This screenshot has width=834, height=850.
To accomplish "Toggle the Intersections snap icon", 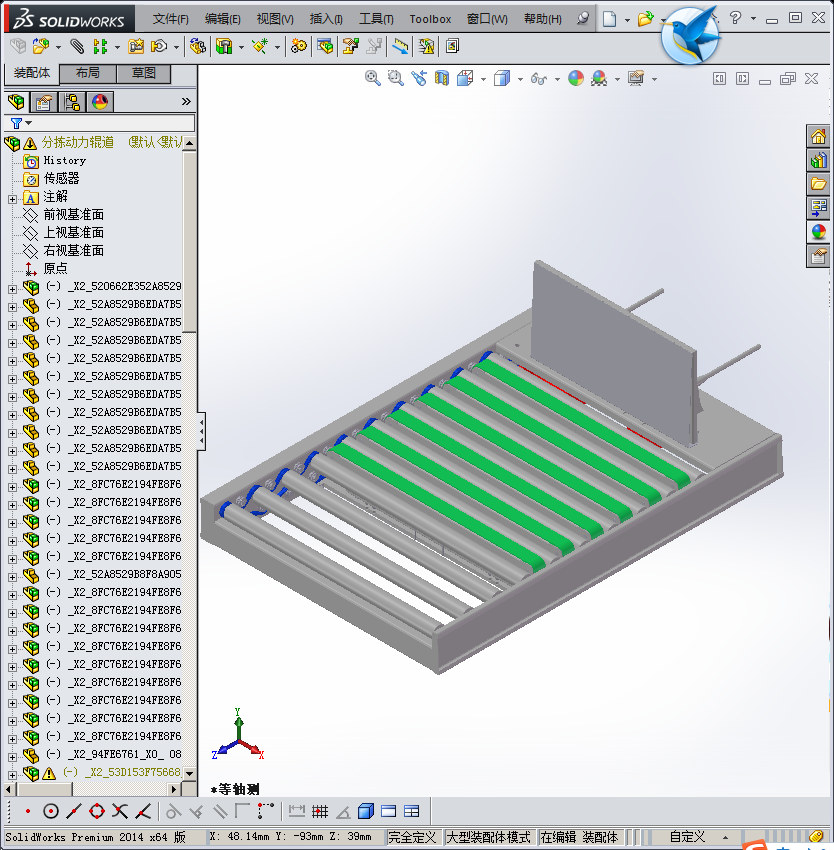I will tap(120, 812).
